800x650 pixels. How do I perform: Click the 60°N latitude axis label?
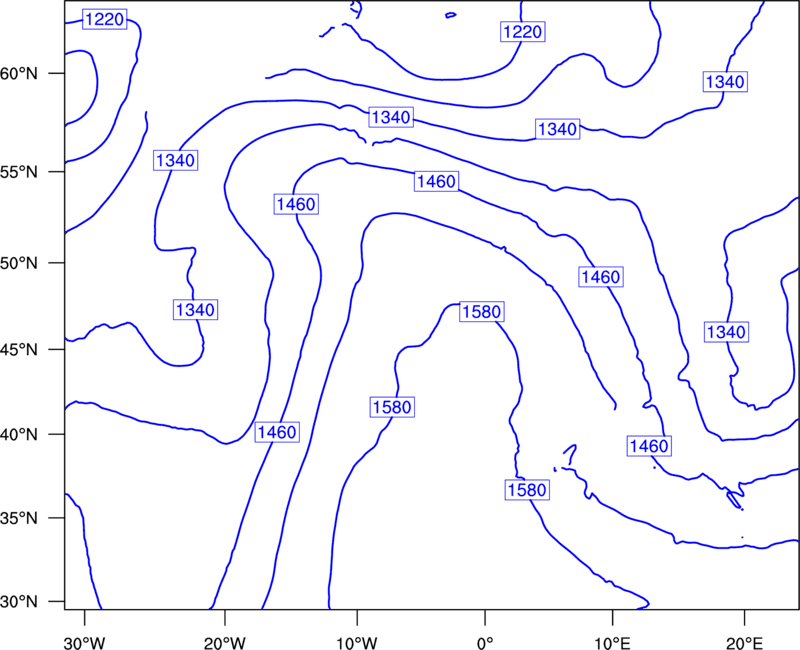(19, 73)
